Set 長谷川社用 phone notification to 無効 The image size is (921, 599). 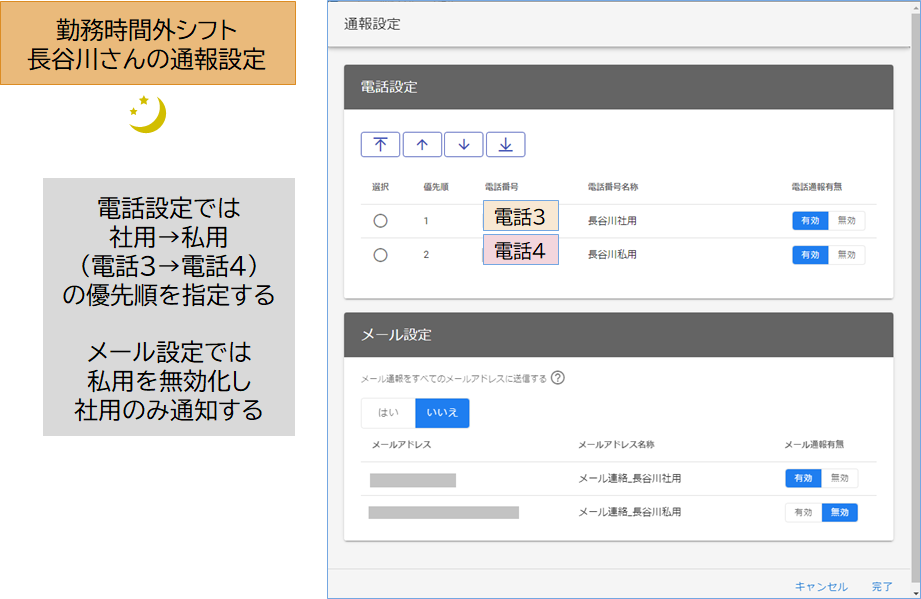[846, 221]
